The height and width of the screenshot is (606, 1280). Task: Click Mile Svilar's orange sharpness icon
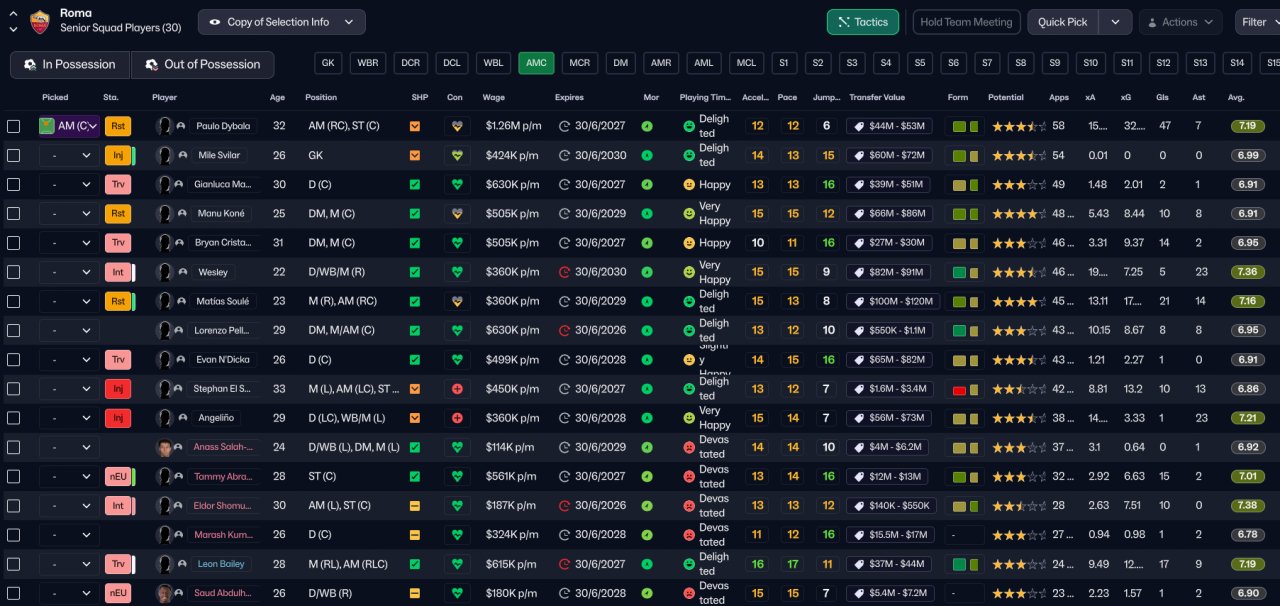click(x=415, y=155)
